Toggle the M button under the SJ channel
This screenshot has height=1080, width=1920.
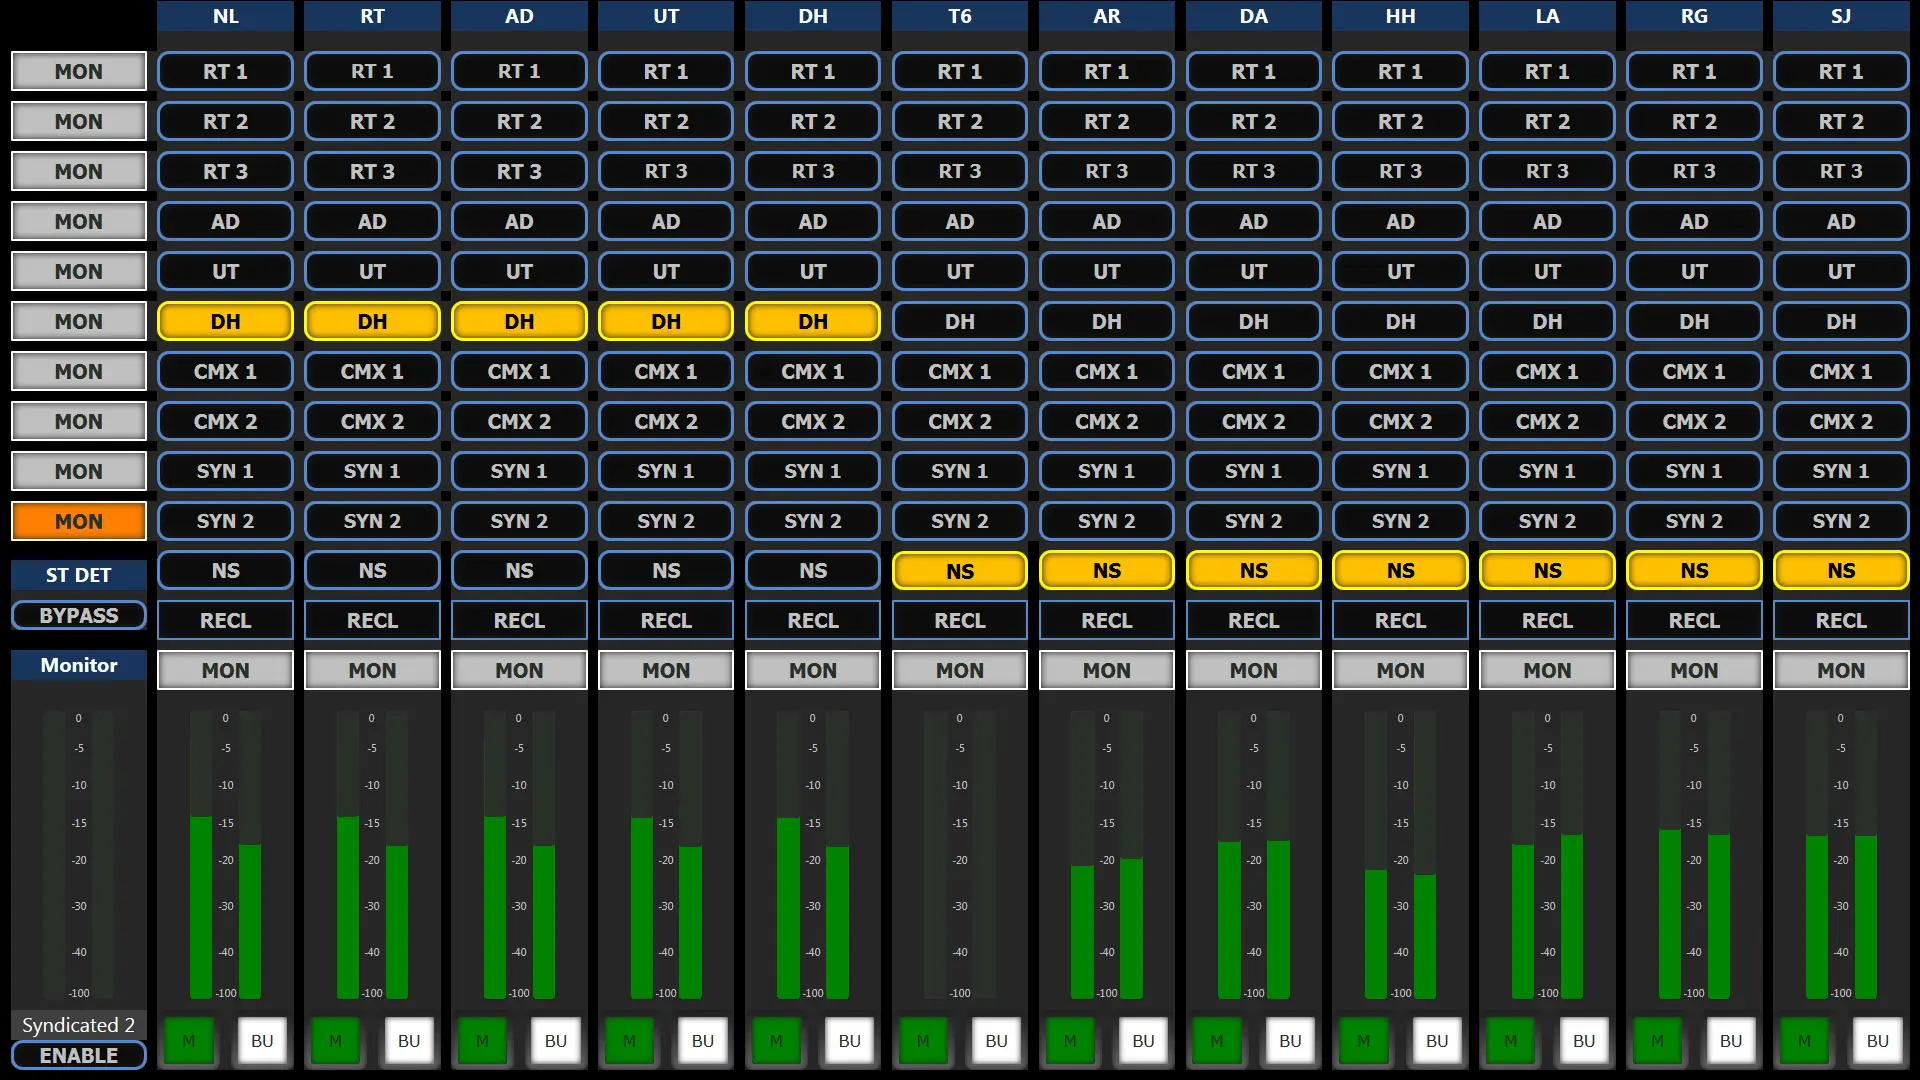1804,1041
